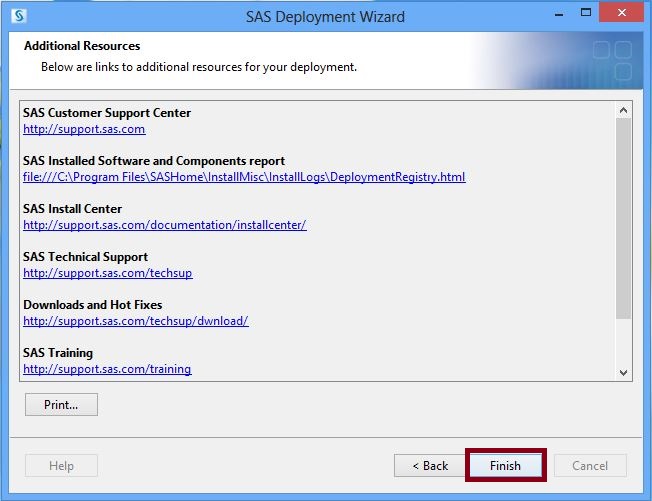Click the 'Below are links to additional resources' text
The image size is (652, 501).
pyautogui.click(x=199, y=67)
